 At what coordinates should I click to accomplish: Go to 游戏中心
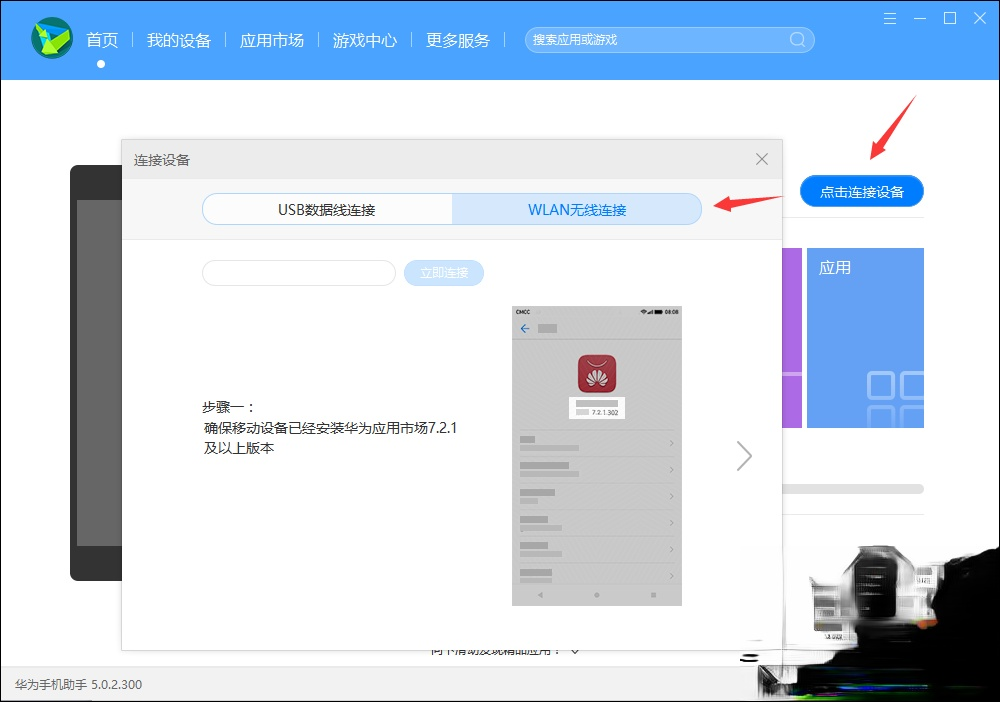[x=365, y=40]
